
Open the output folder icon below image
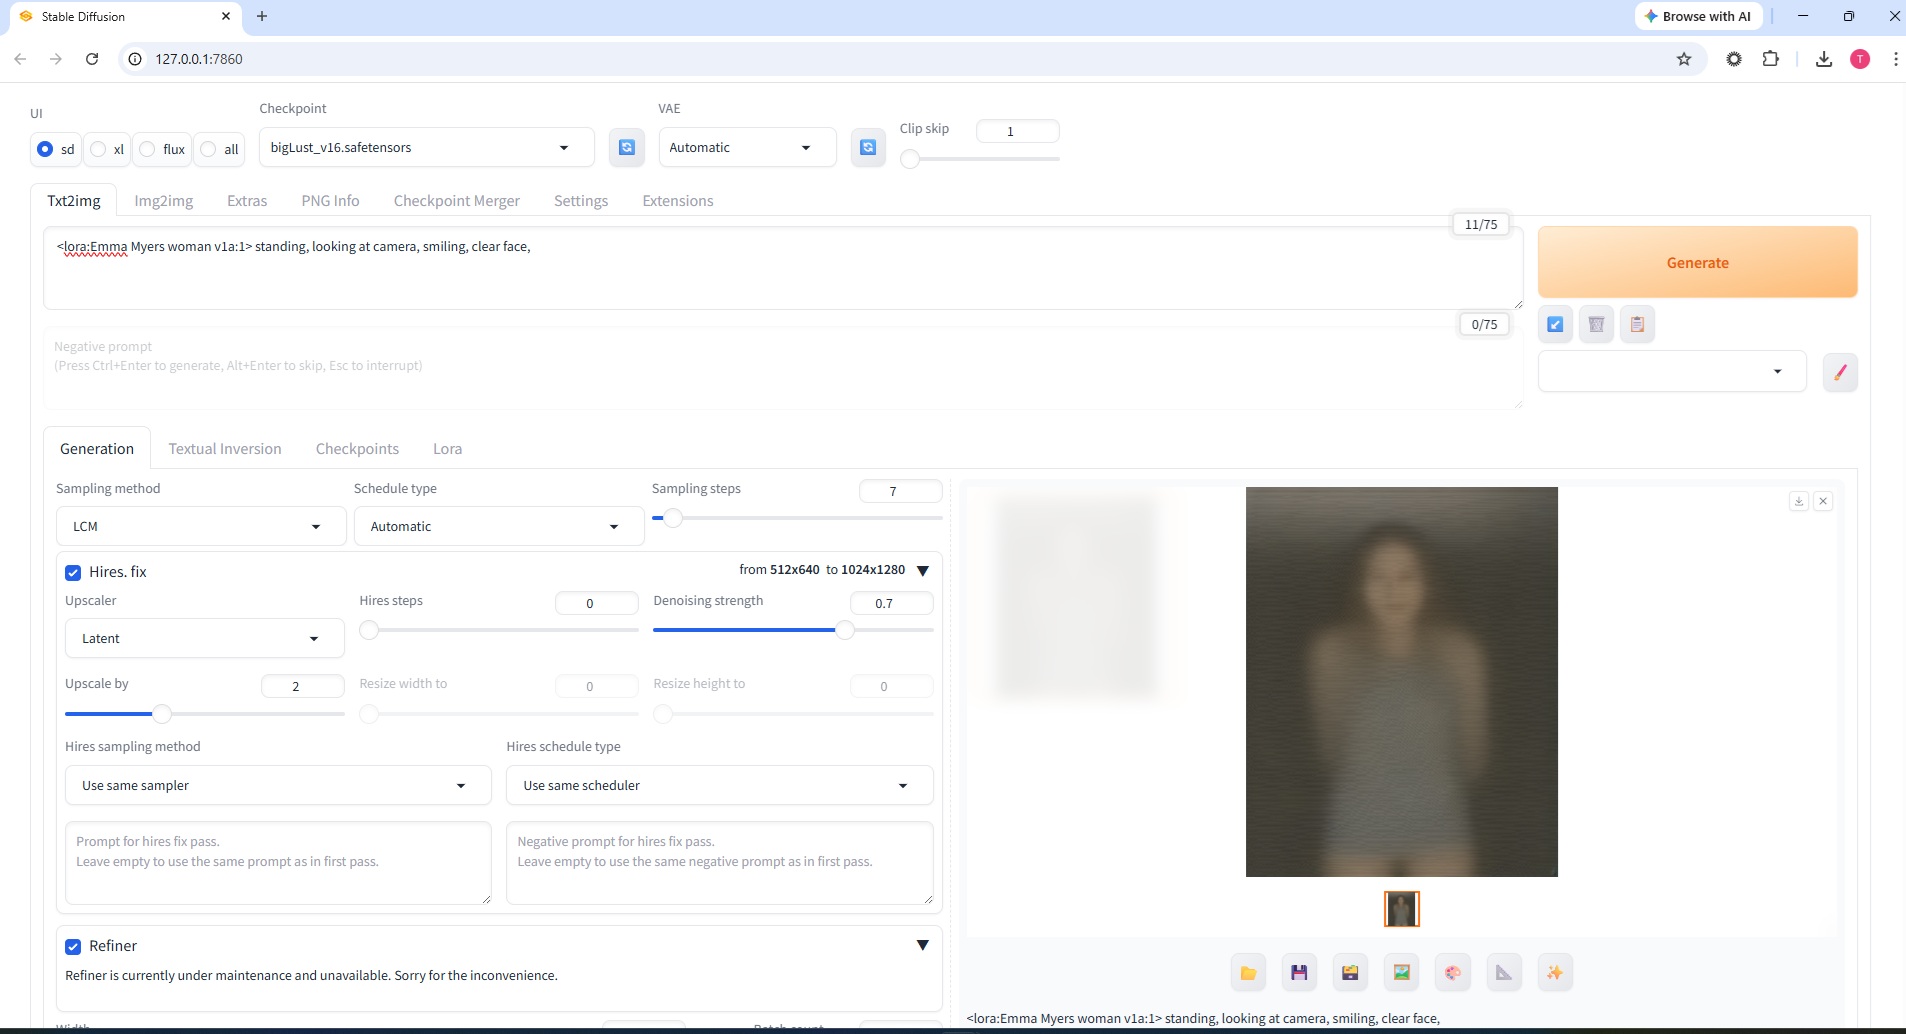[x=1248, y=972]
